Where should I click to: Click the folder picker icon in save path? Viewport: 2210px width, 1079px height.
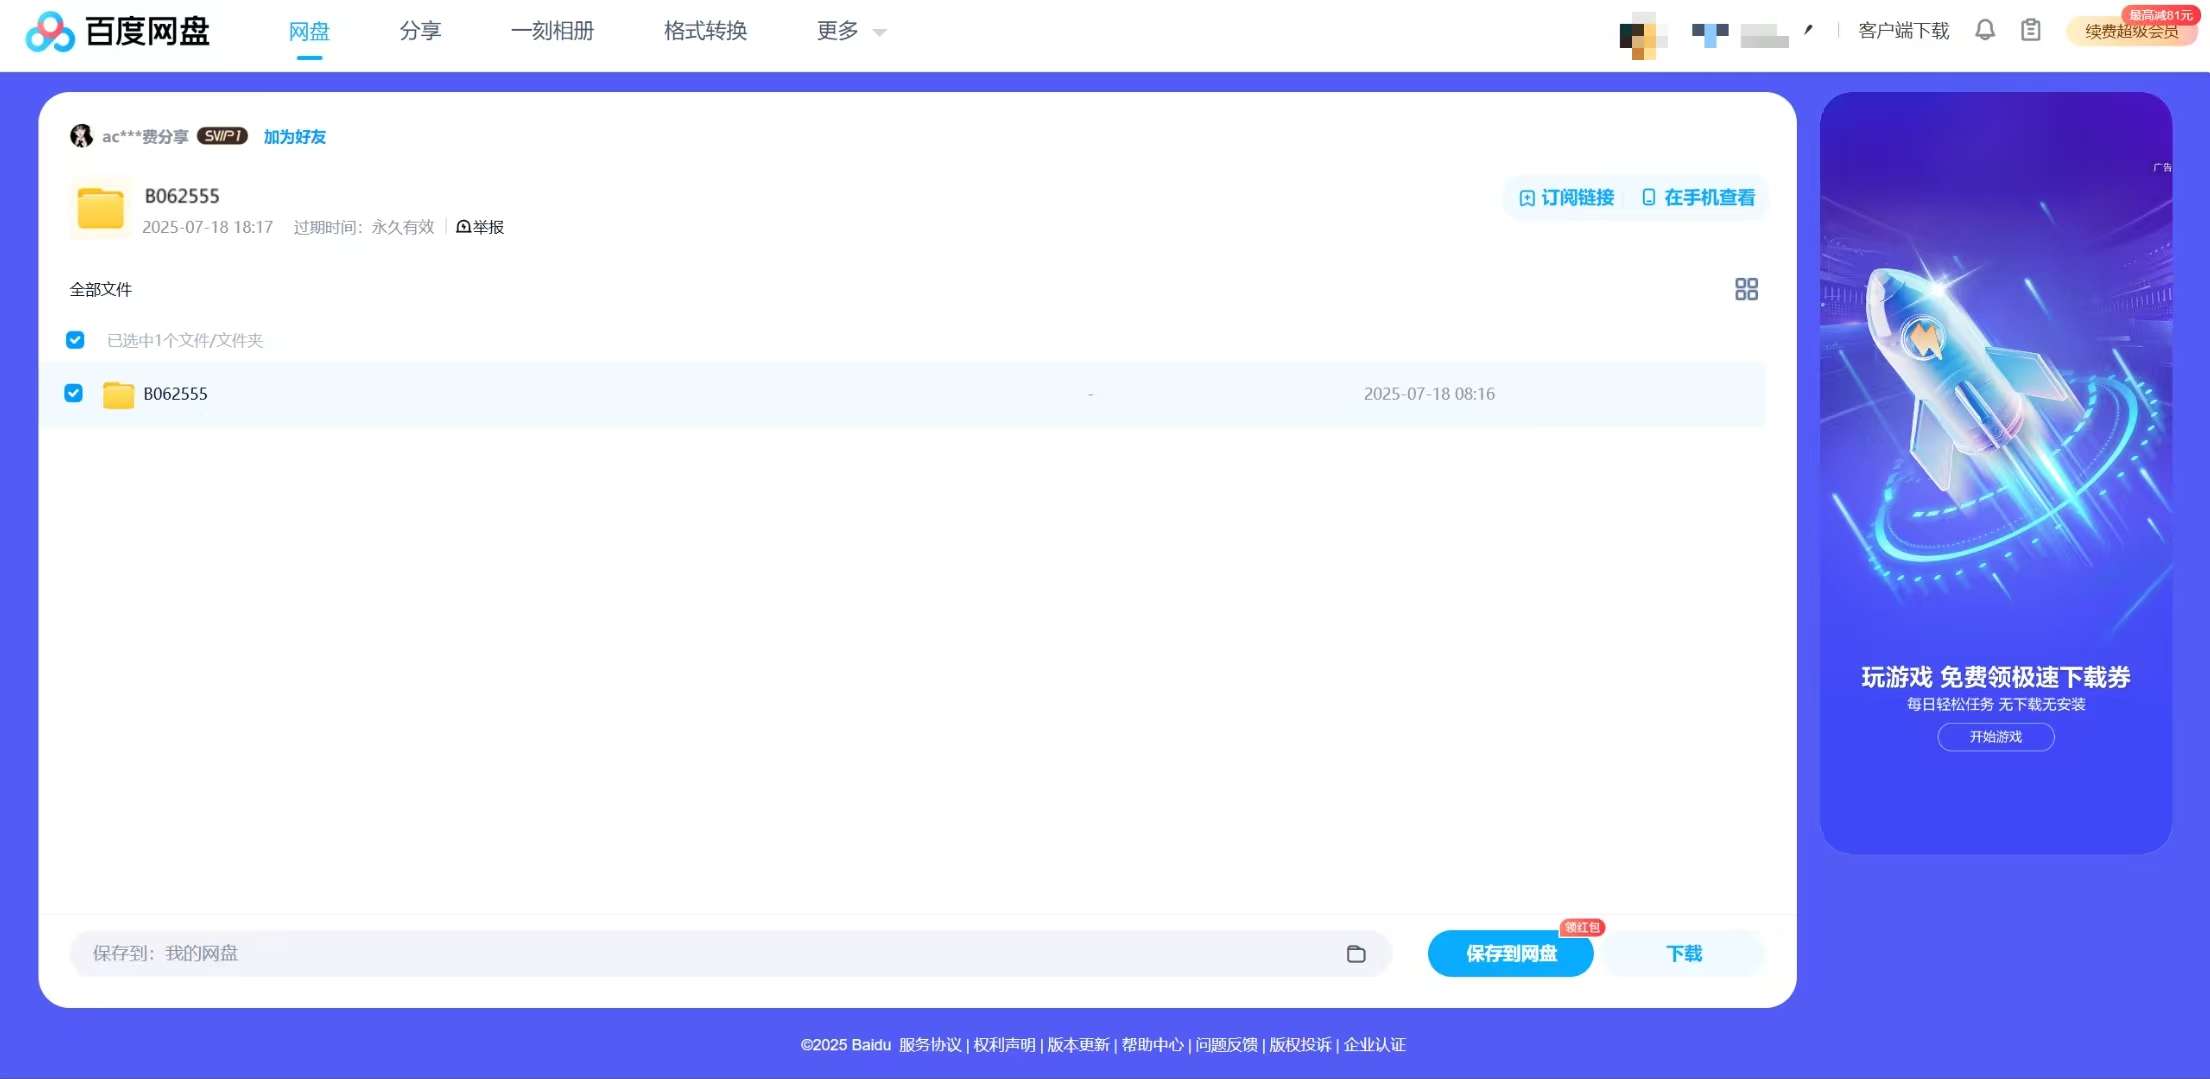click(1356, 954)
